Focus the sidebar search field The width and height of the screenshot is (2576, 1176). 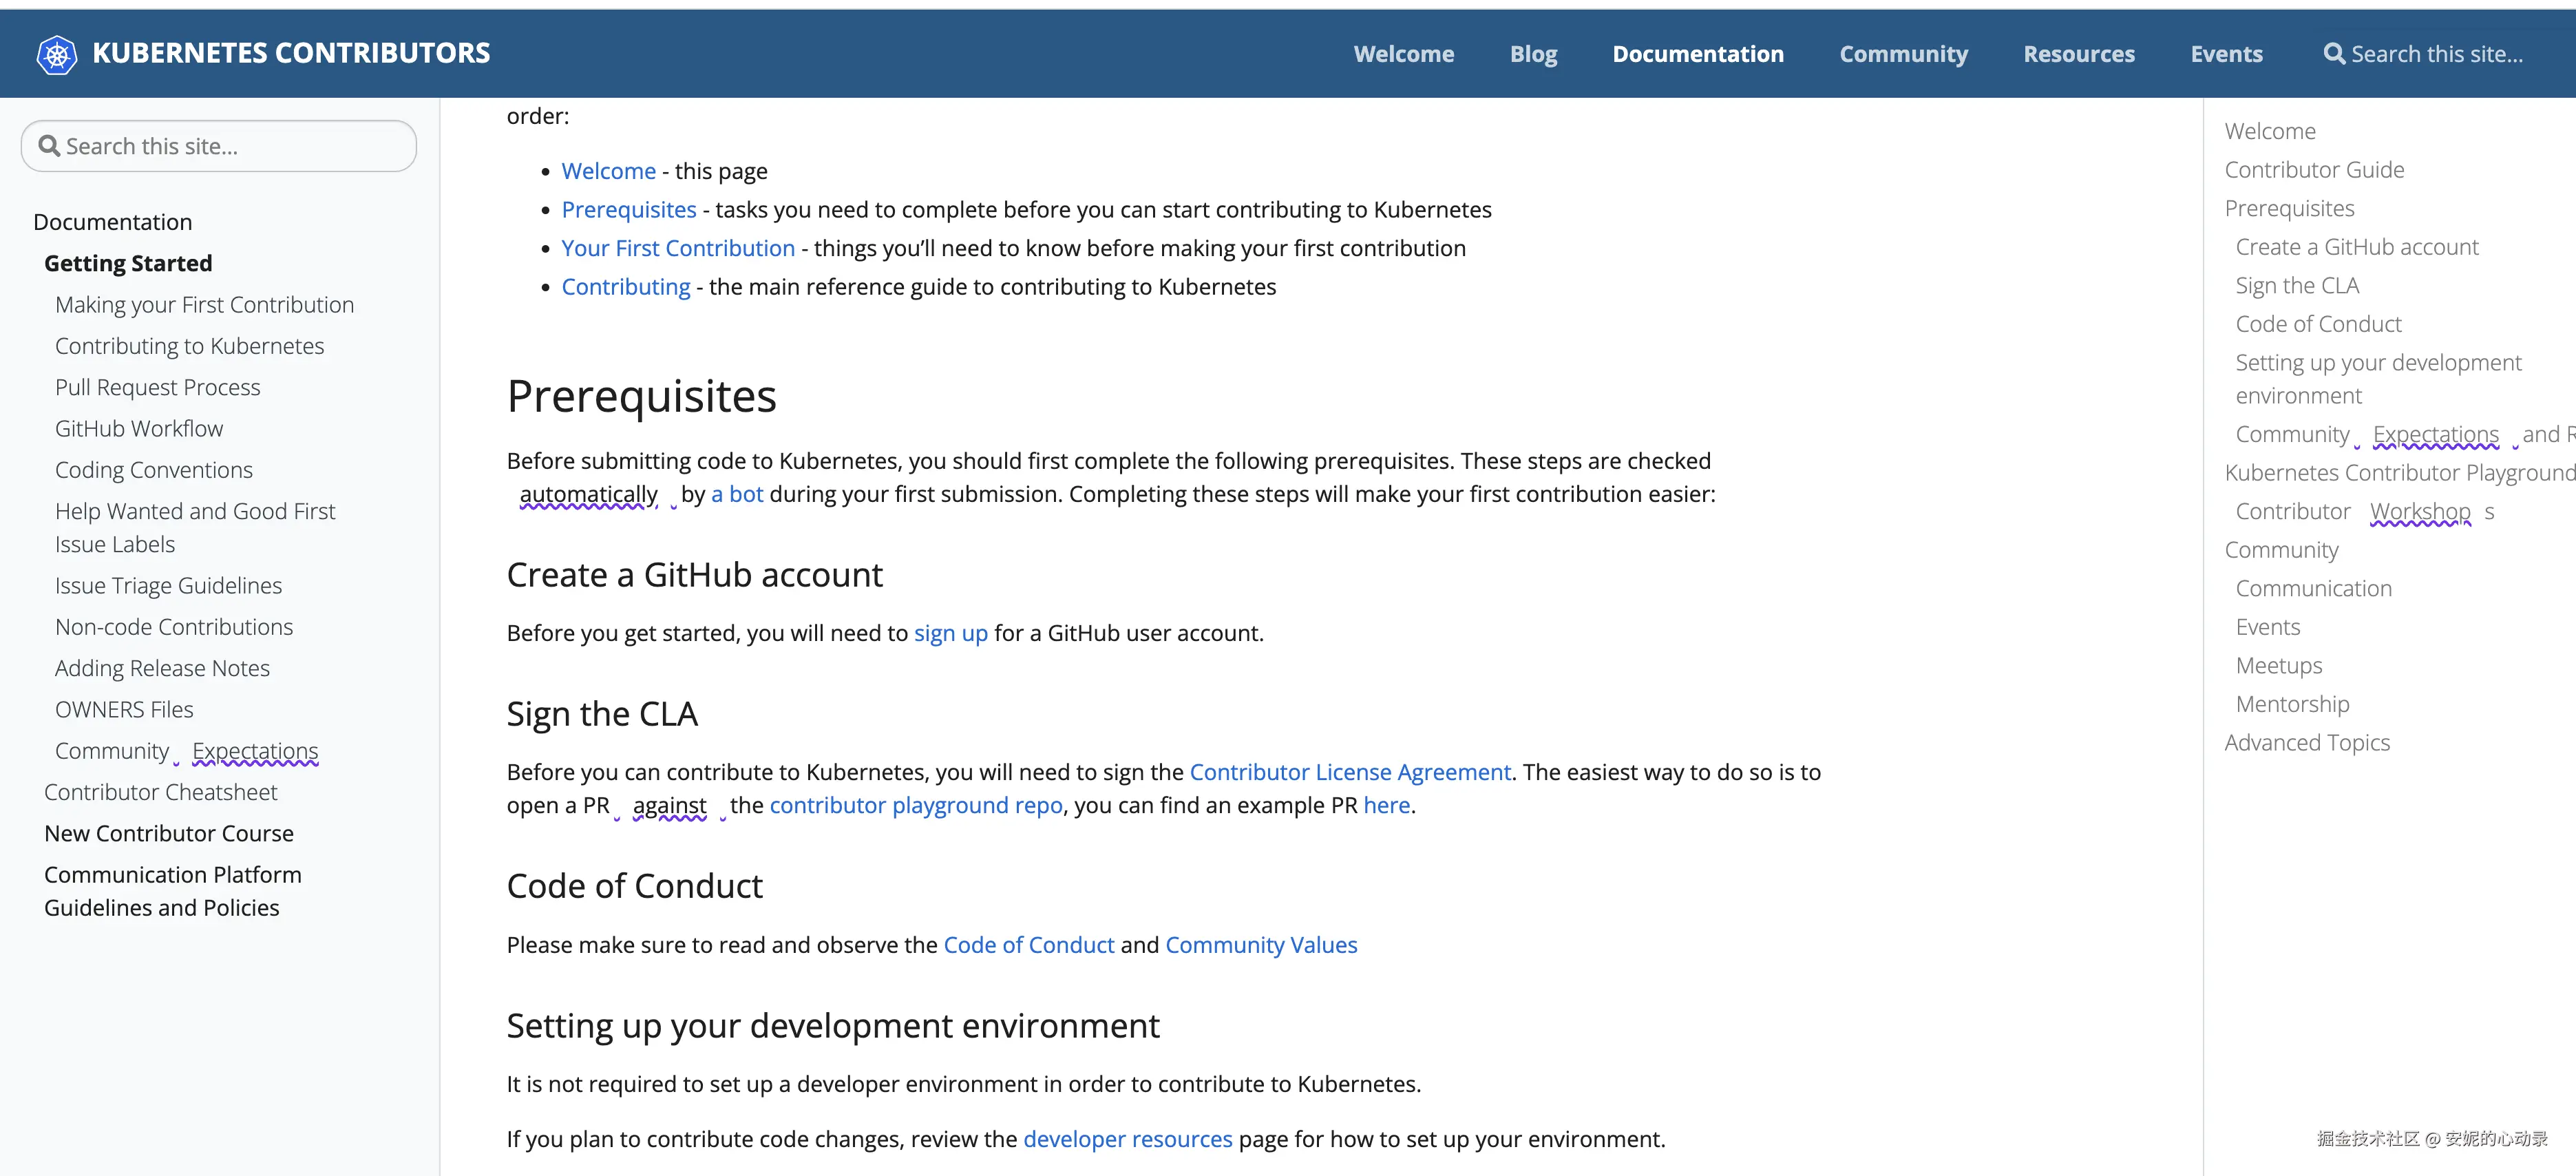pos(230,146)
